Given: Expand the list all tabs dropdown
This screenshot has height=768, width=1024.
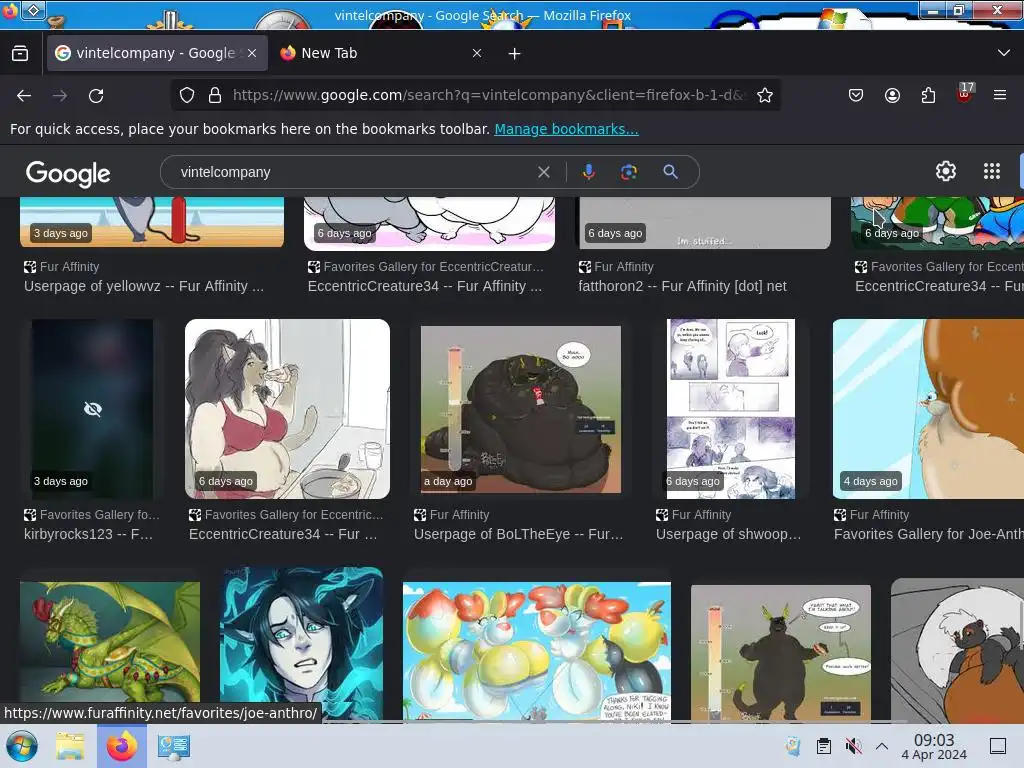Looking at the screenshot, I should pyautogui.click(x=1004, y=53).
